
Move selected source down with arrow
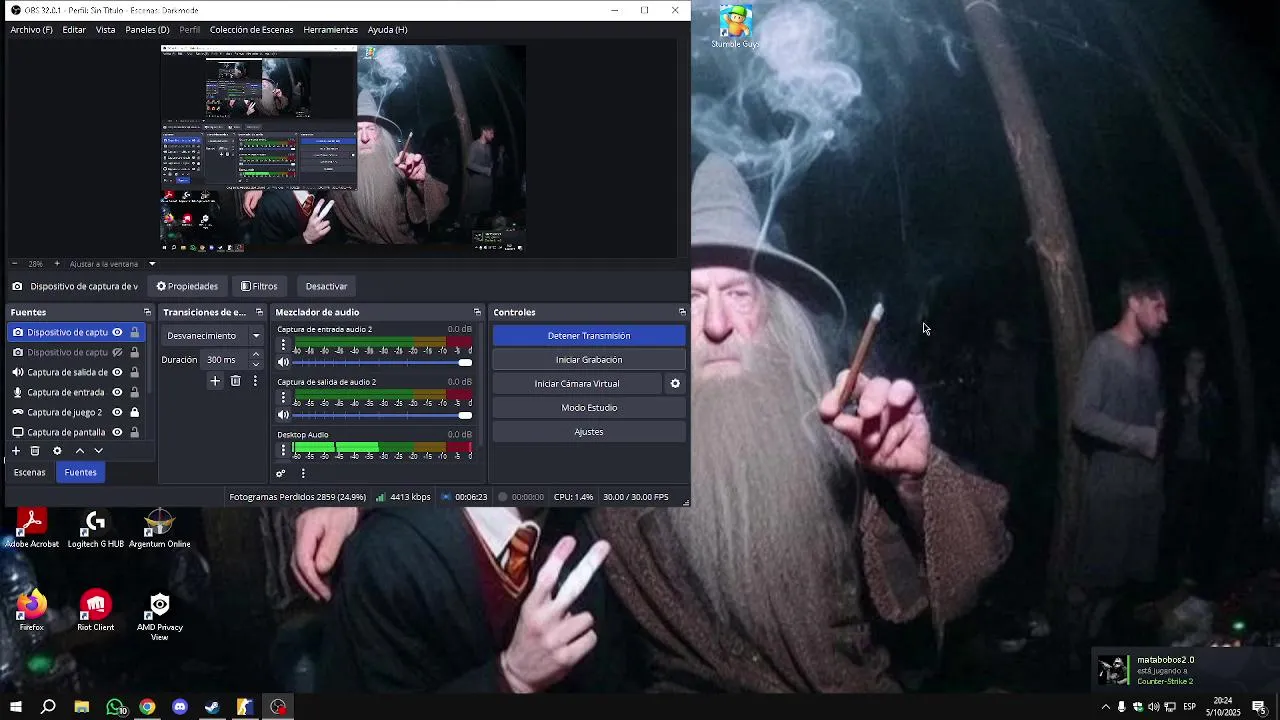[x=98, y=451]
